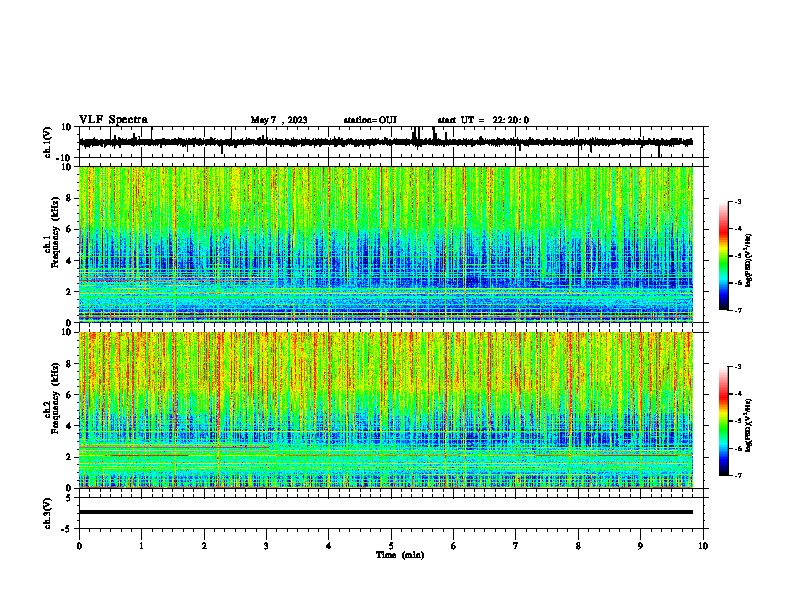792x612 pixels.
Task: Click the upper color bar beside ch.1
Action: [724, 256]
